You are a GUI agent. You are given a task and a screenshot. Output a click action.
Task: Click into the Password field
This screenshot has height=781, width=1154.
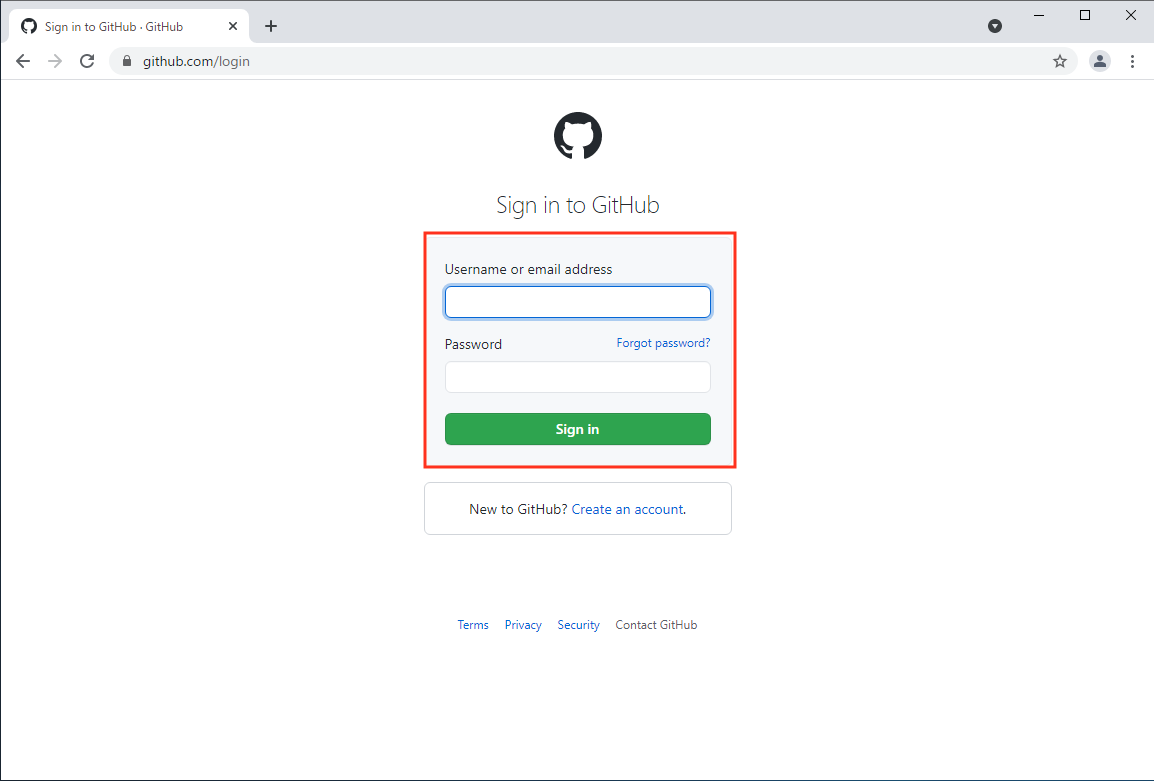[x=578, y=377]
